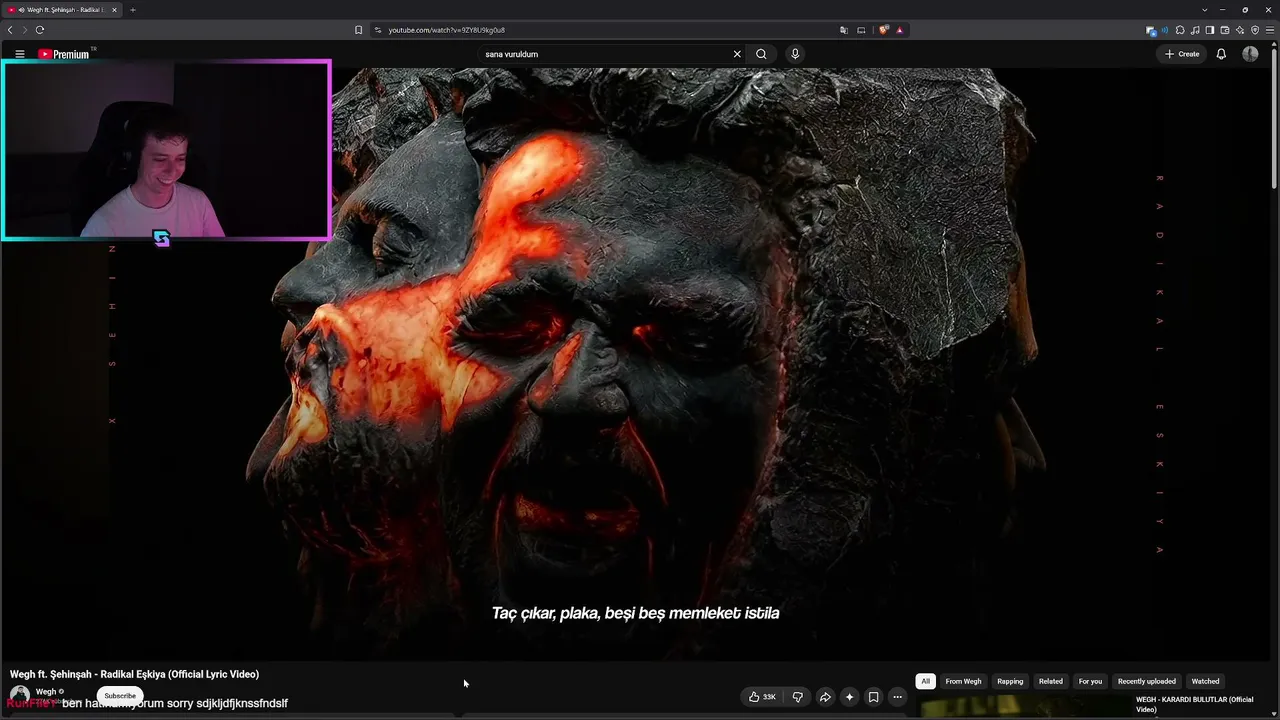Open more actions three-dot menu

[897, 697]
